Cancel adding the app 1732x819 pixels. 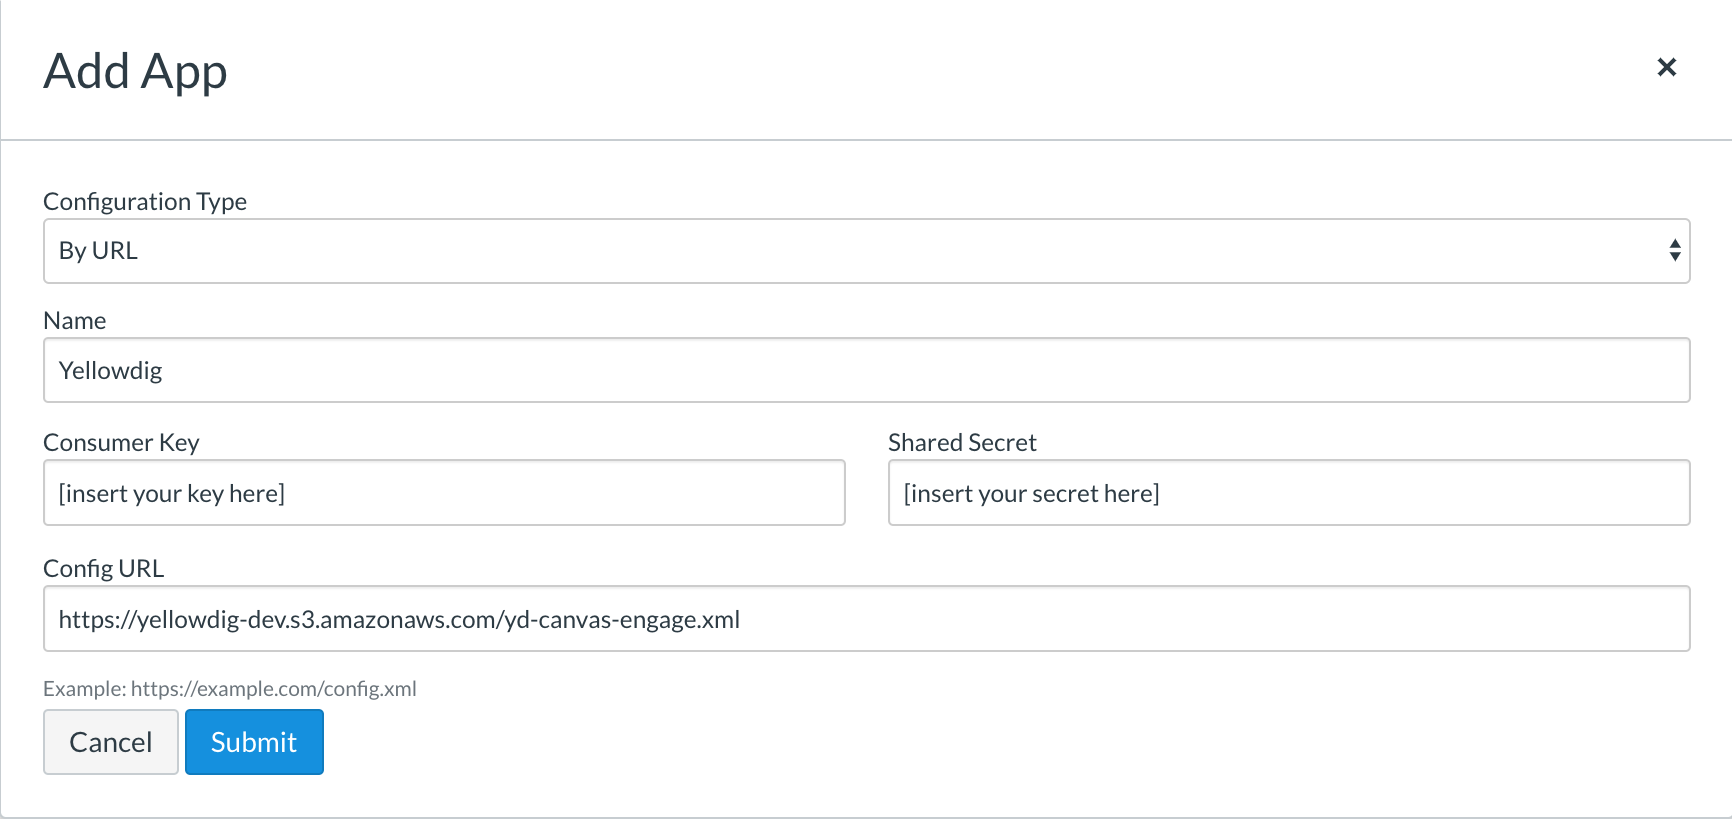(111, 742)
